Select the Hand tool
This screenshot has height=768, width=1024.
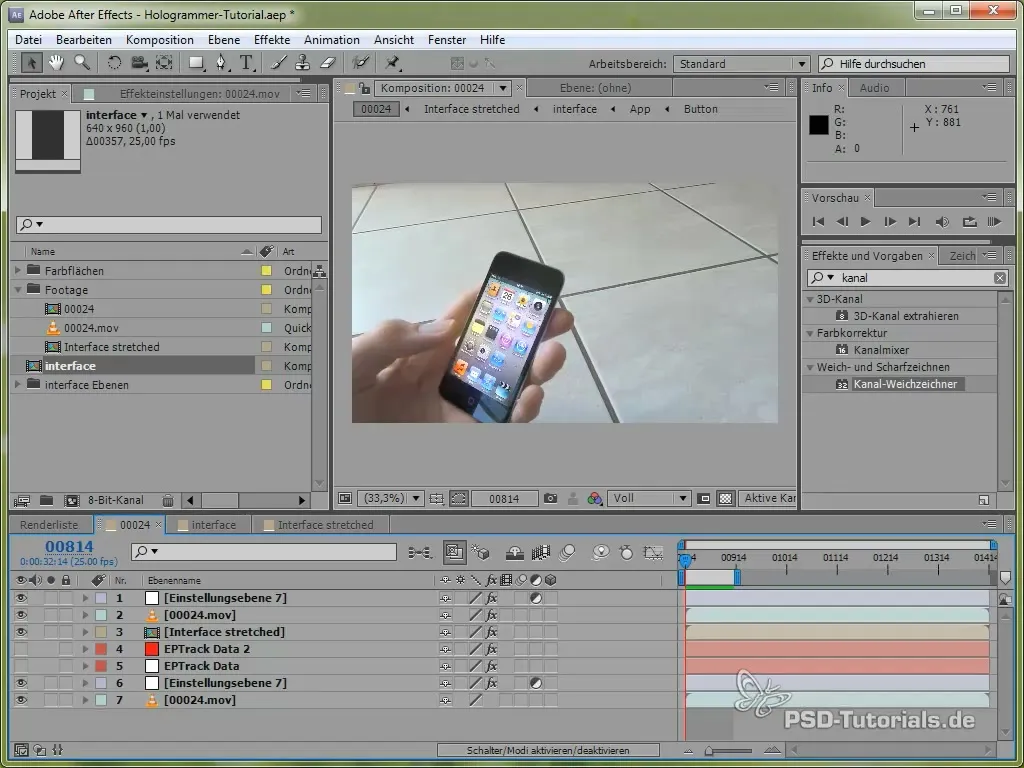(56, 63)
